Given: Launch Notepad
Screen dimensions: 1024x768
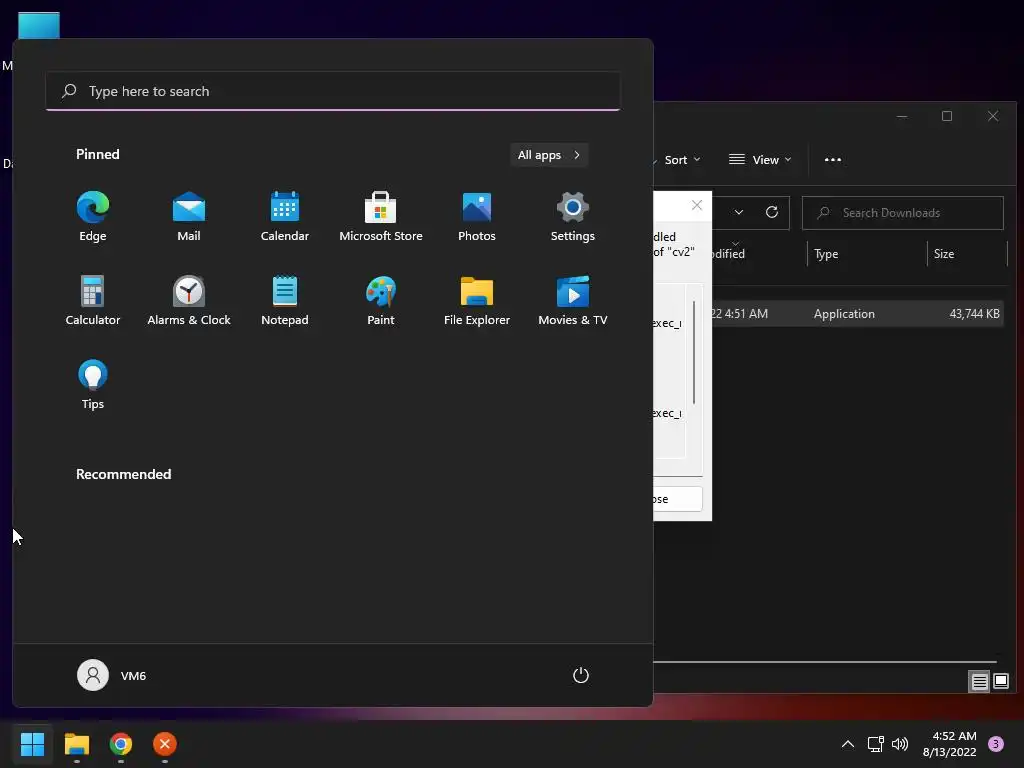Looking at the screenshot, I should 285,300.
